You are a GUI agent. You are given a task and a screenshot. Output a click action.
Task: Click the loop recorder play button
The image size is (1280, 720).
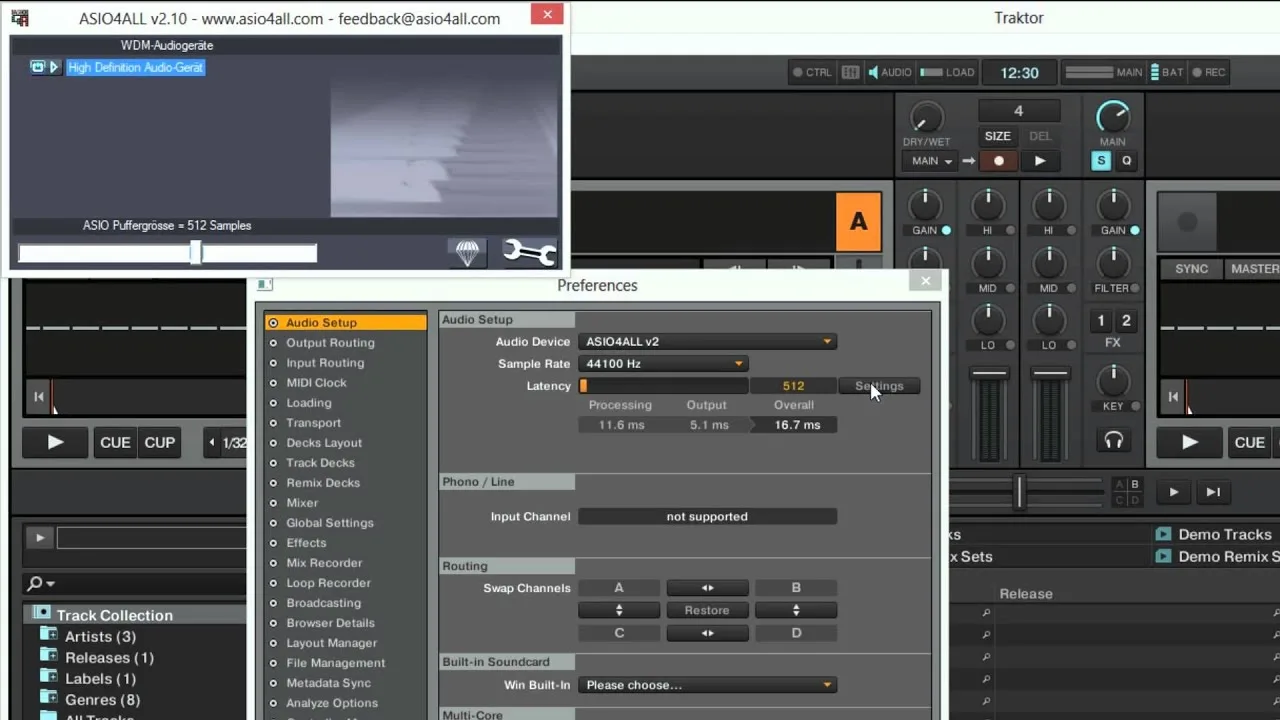pos(1040,161)
